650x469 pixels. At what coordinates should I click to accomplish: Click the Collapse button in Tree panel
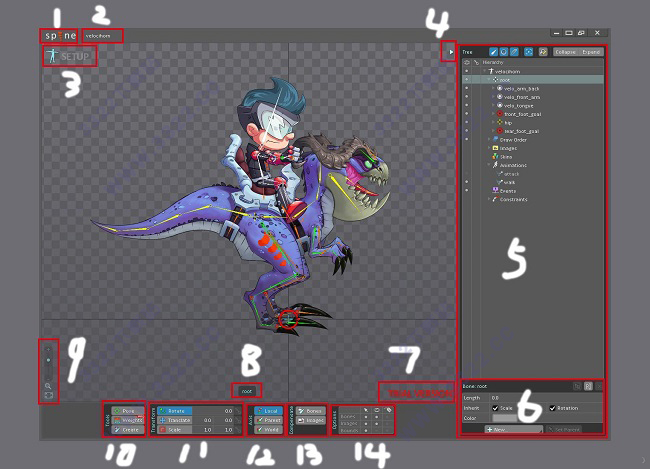[x=565, y=50]
